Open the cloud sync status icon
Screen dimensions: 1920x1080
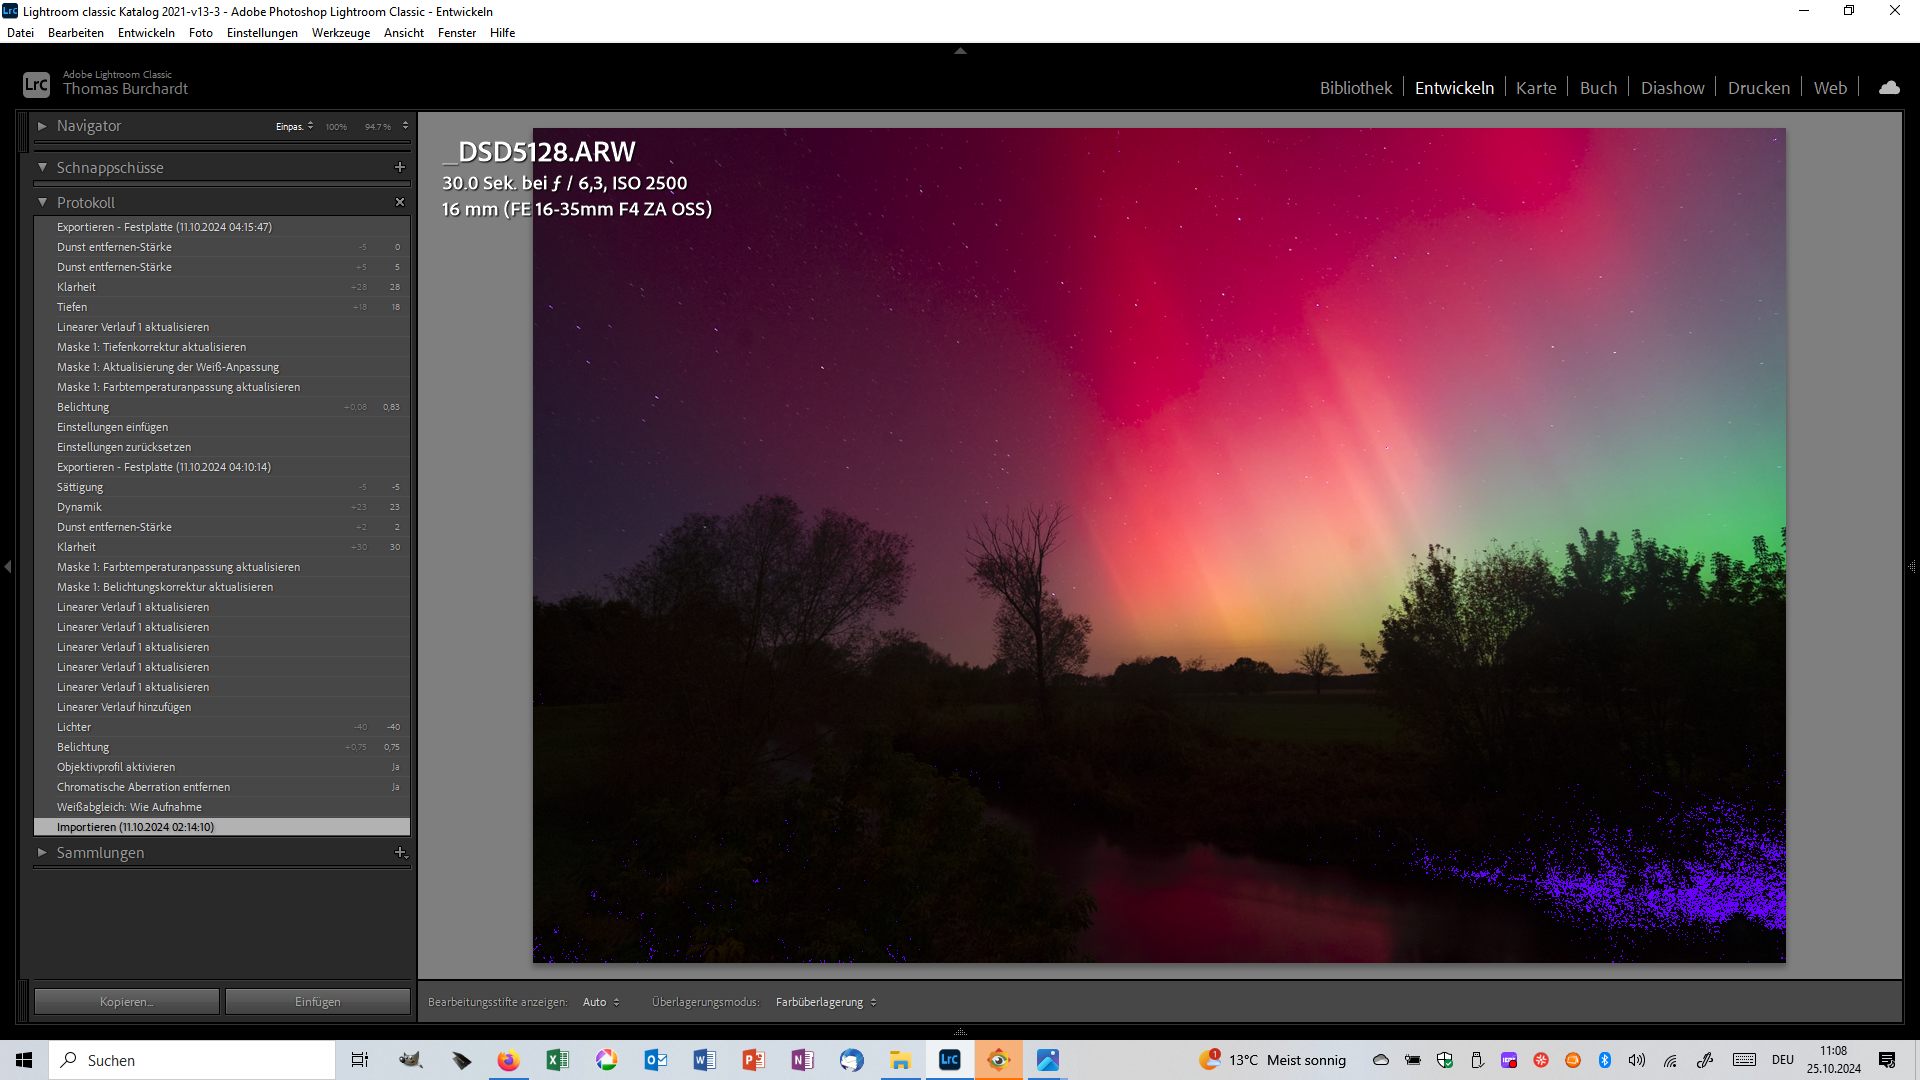coord(1889,88)
